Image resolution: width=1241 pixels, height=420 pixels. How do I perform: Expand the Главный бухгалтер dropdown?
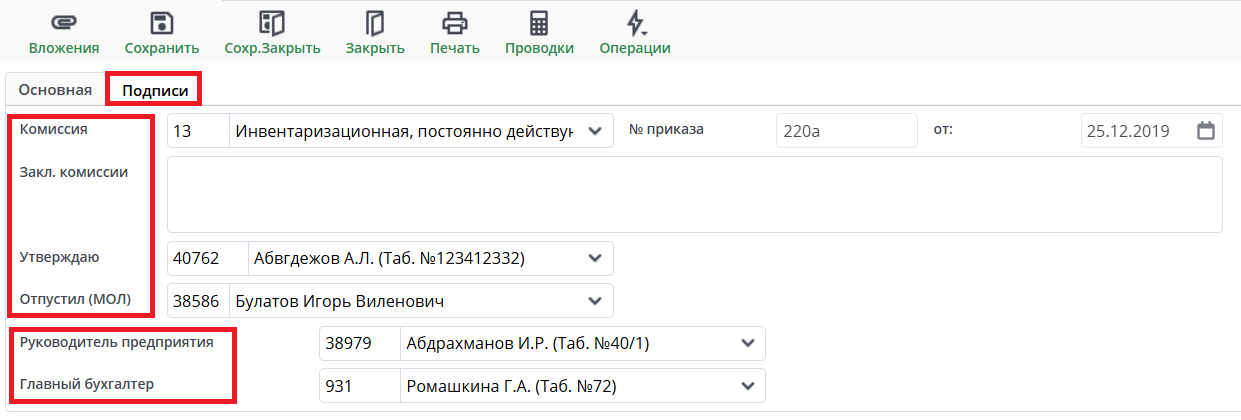[747, 385]
